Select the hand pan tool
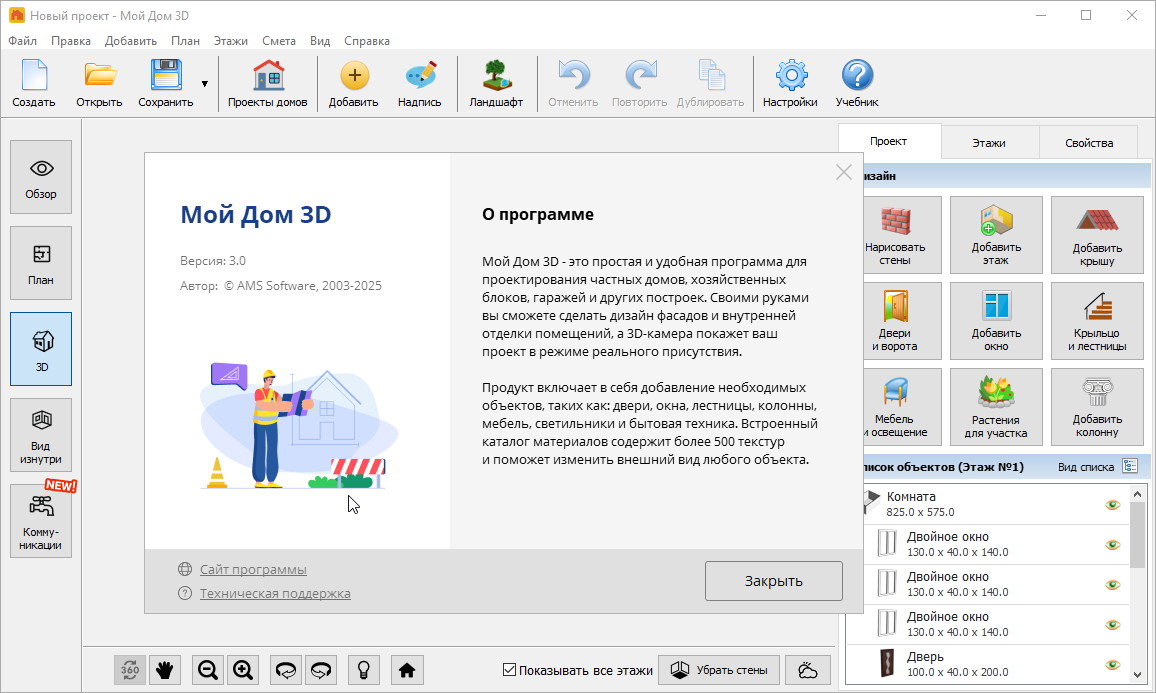 point(164,670)
